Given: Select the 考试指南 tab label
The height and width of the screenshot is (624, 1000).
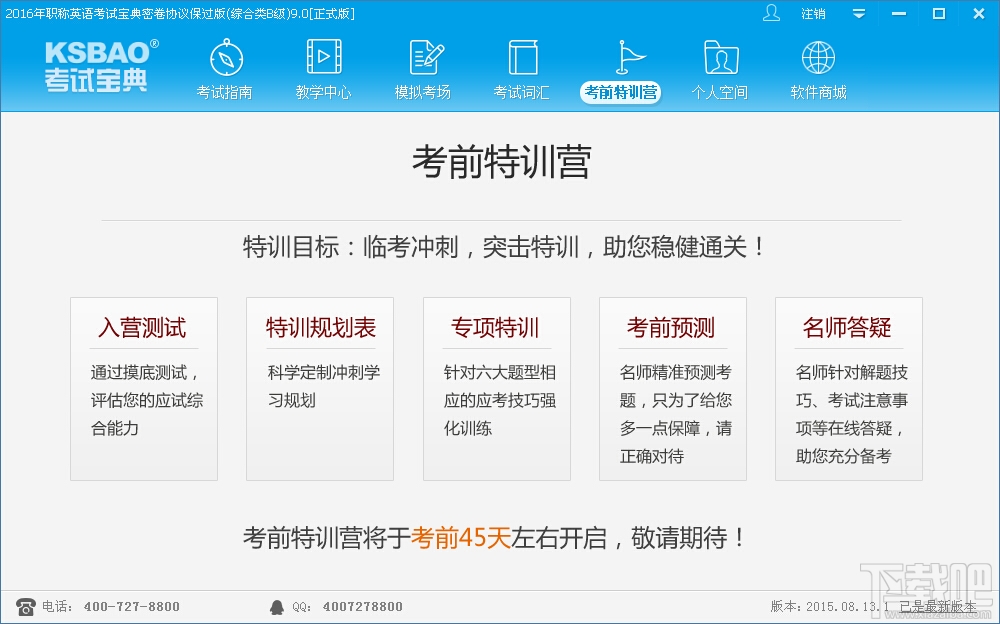Looking at the screenshot, I should click(x=224, y=93).
